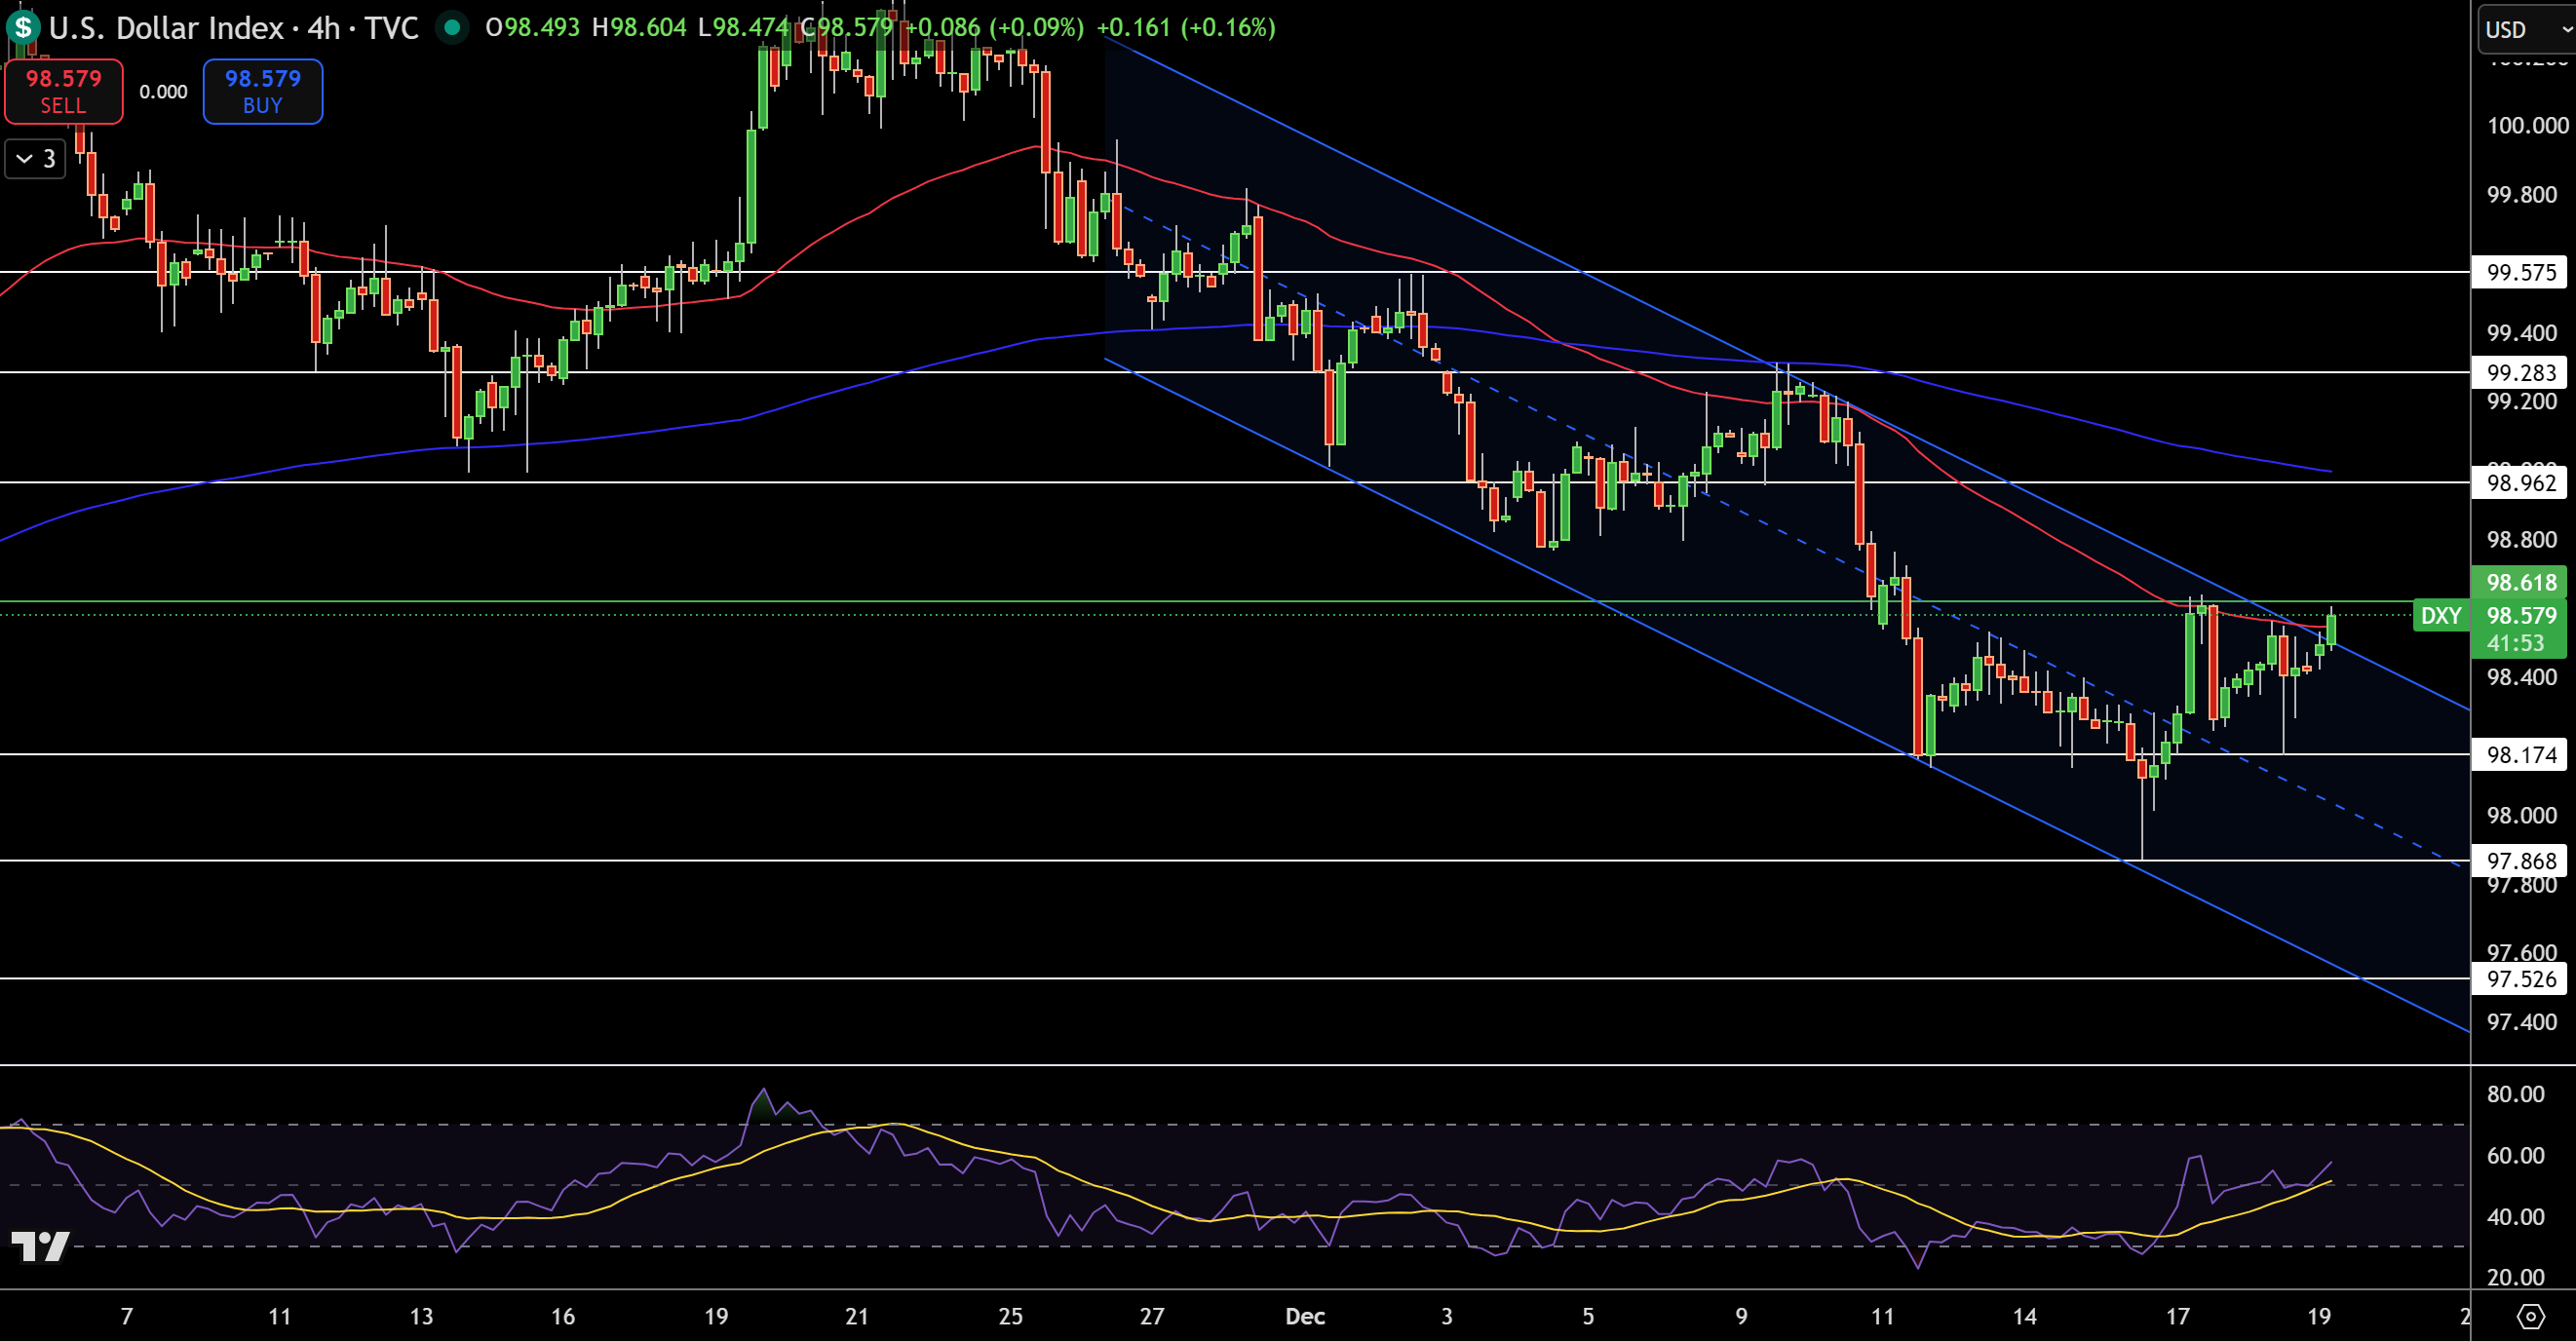Image resolution: width=2576 pixels, height=1341 pixels.
Task: Click the blue BUY button showing 98.579
Action: [262, 91]
